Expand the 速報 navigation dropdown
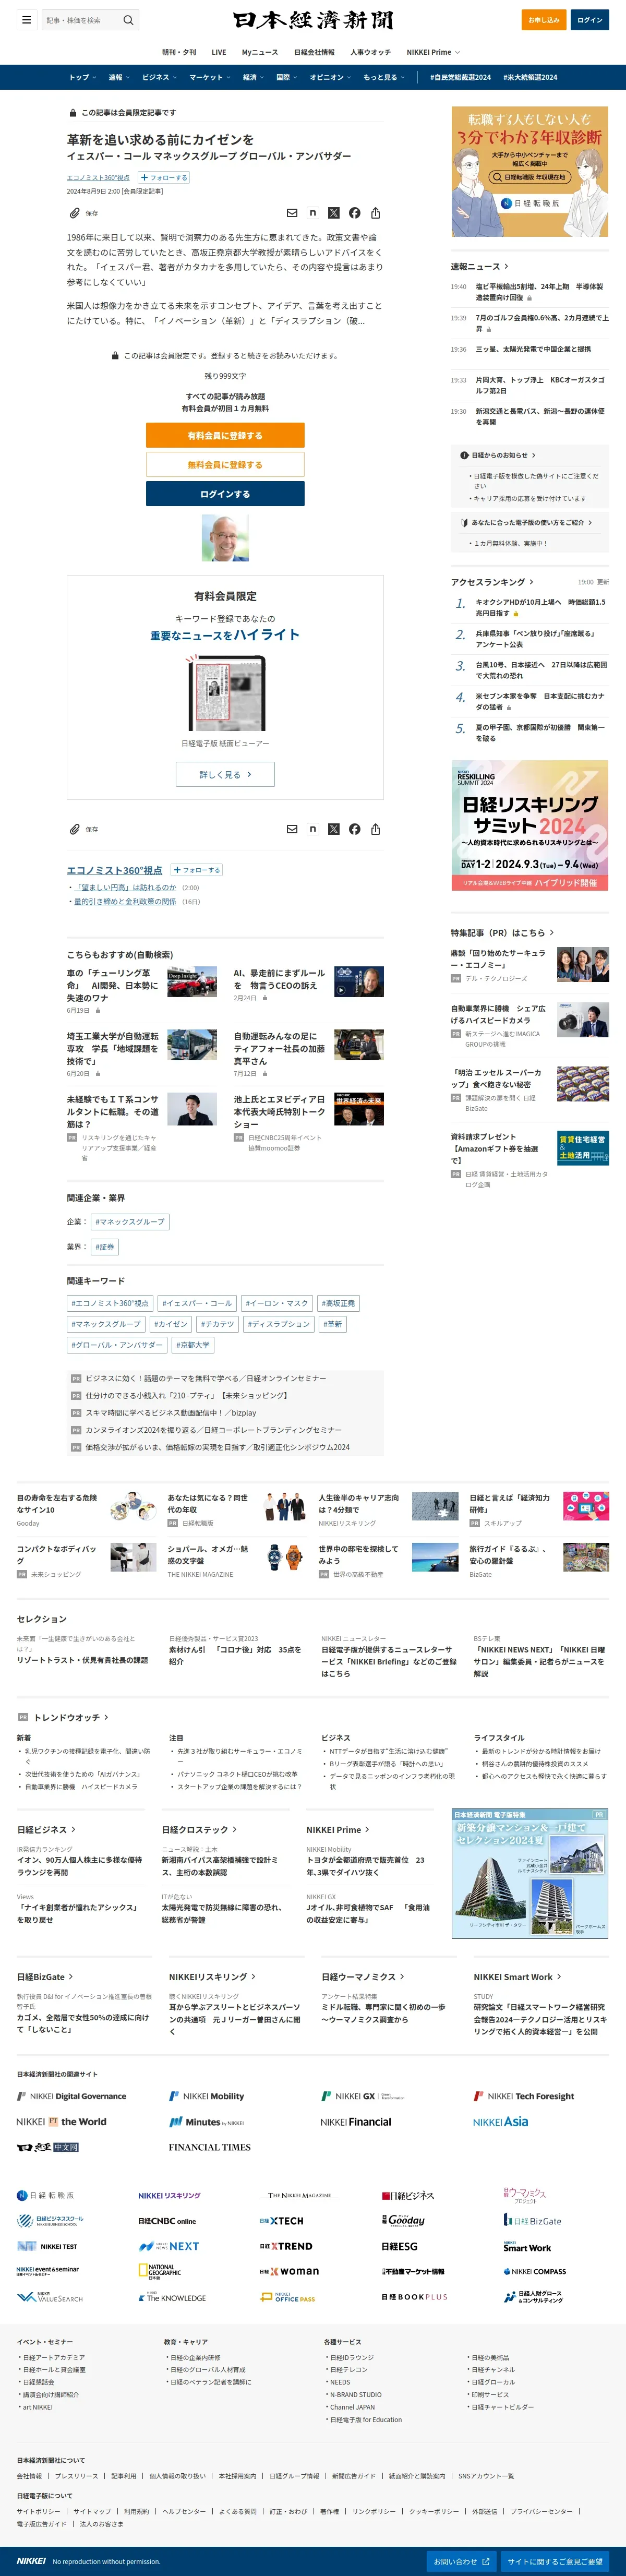The image size is (626, 2576). pos(119,77)
